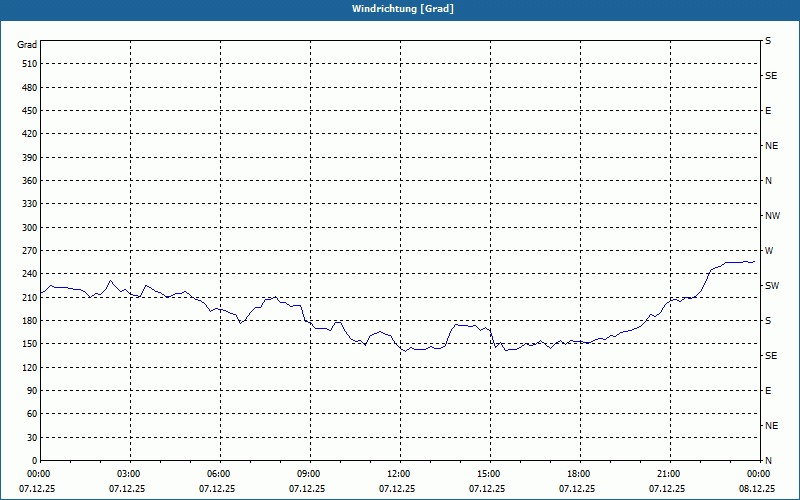
Task: Click the 09:00 time label
Action: coord(310,474)
